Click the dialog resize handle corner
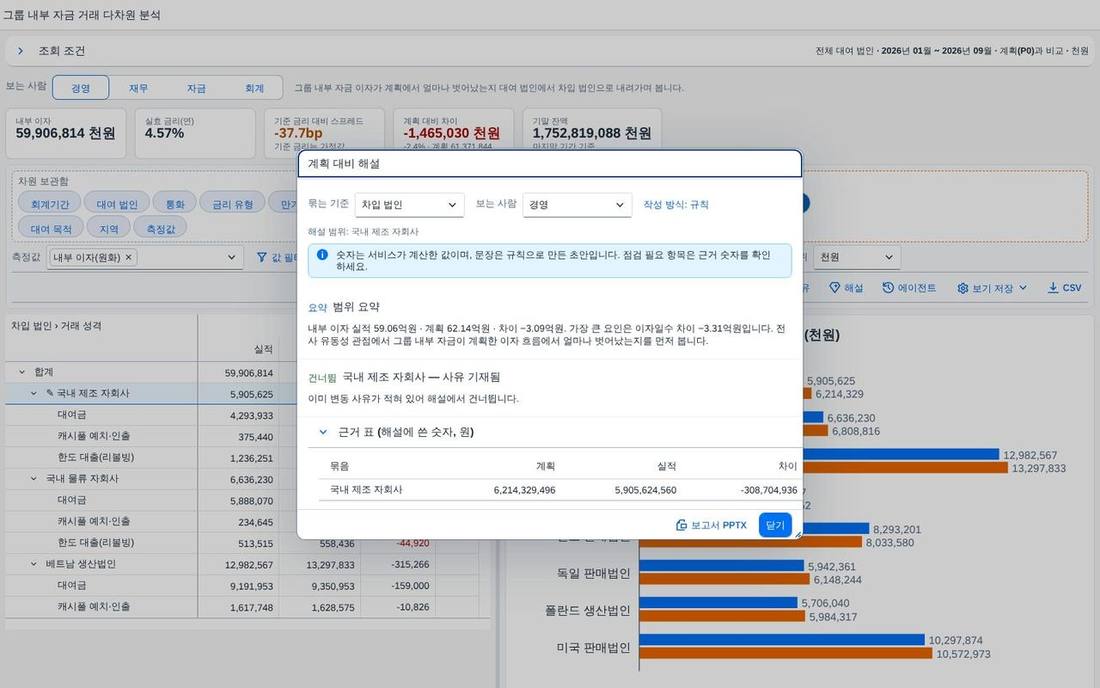Screen dimensions: 1100x688 (x=798, y=535)
